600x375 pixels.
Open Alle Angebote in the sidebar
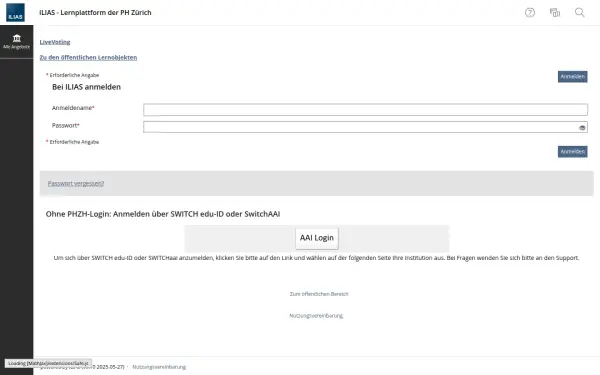pyautogui.click(x=16, y=42)
